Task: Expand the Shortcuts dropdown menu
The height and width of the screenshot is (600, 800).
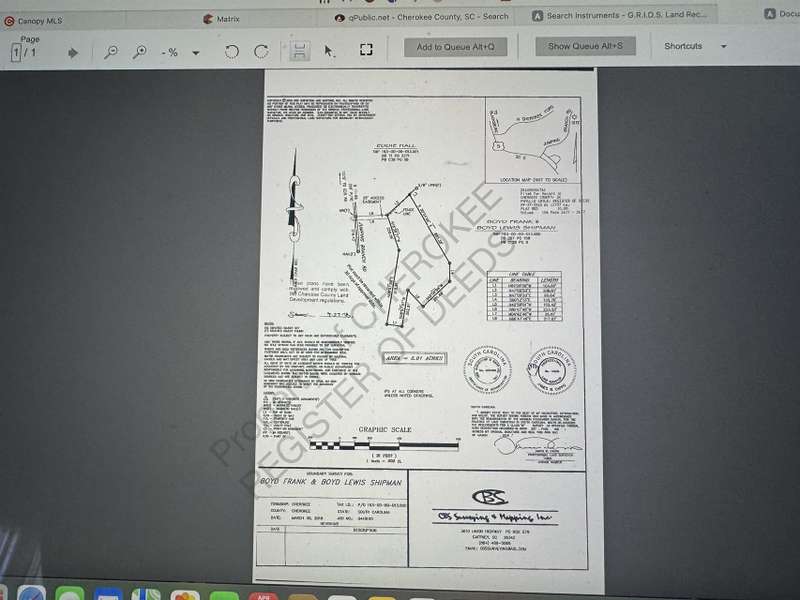Action: (723, 47)
